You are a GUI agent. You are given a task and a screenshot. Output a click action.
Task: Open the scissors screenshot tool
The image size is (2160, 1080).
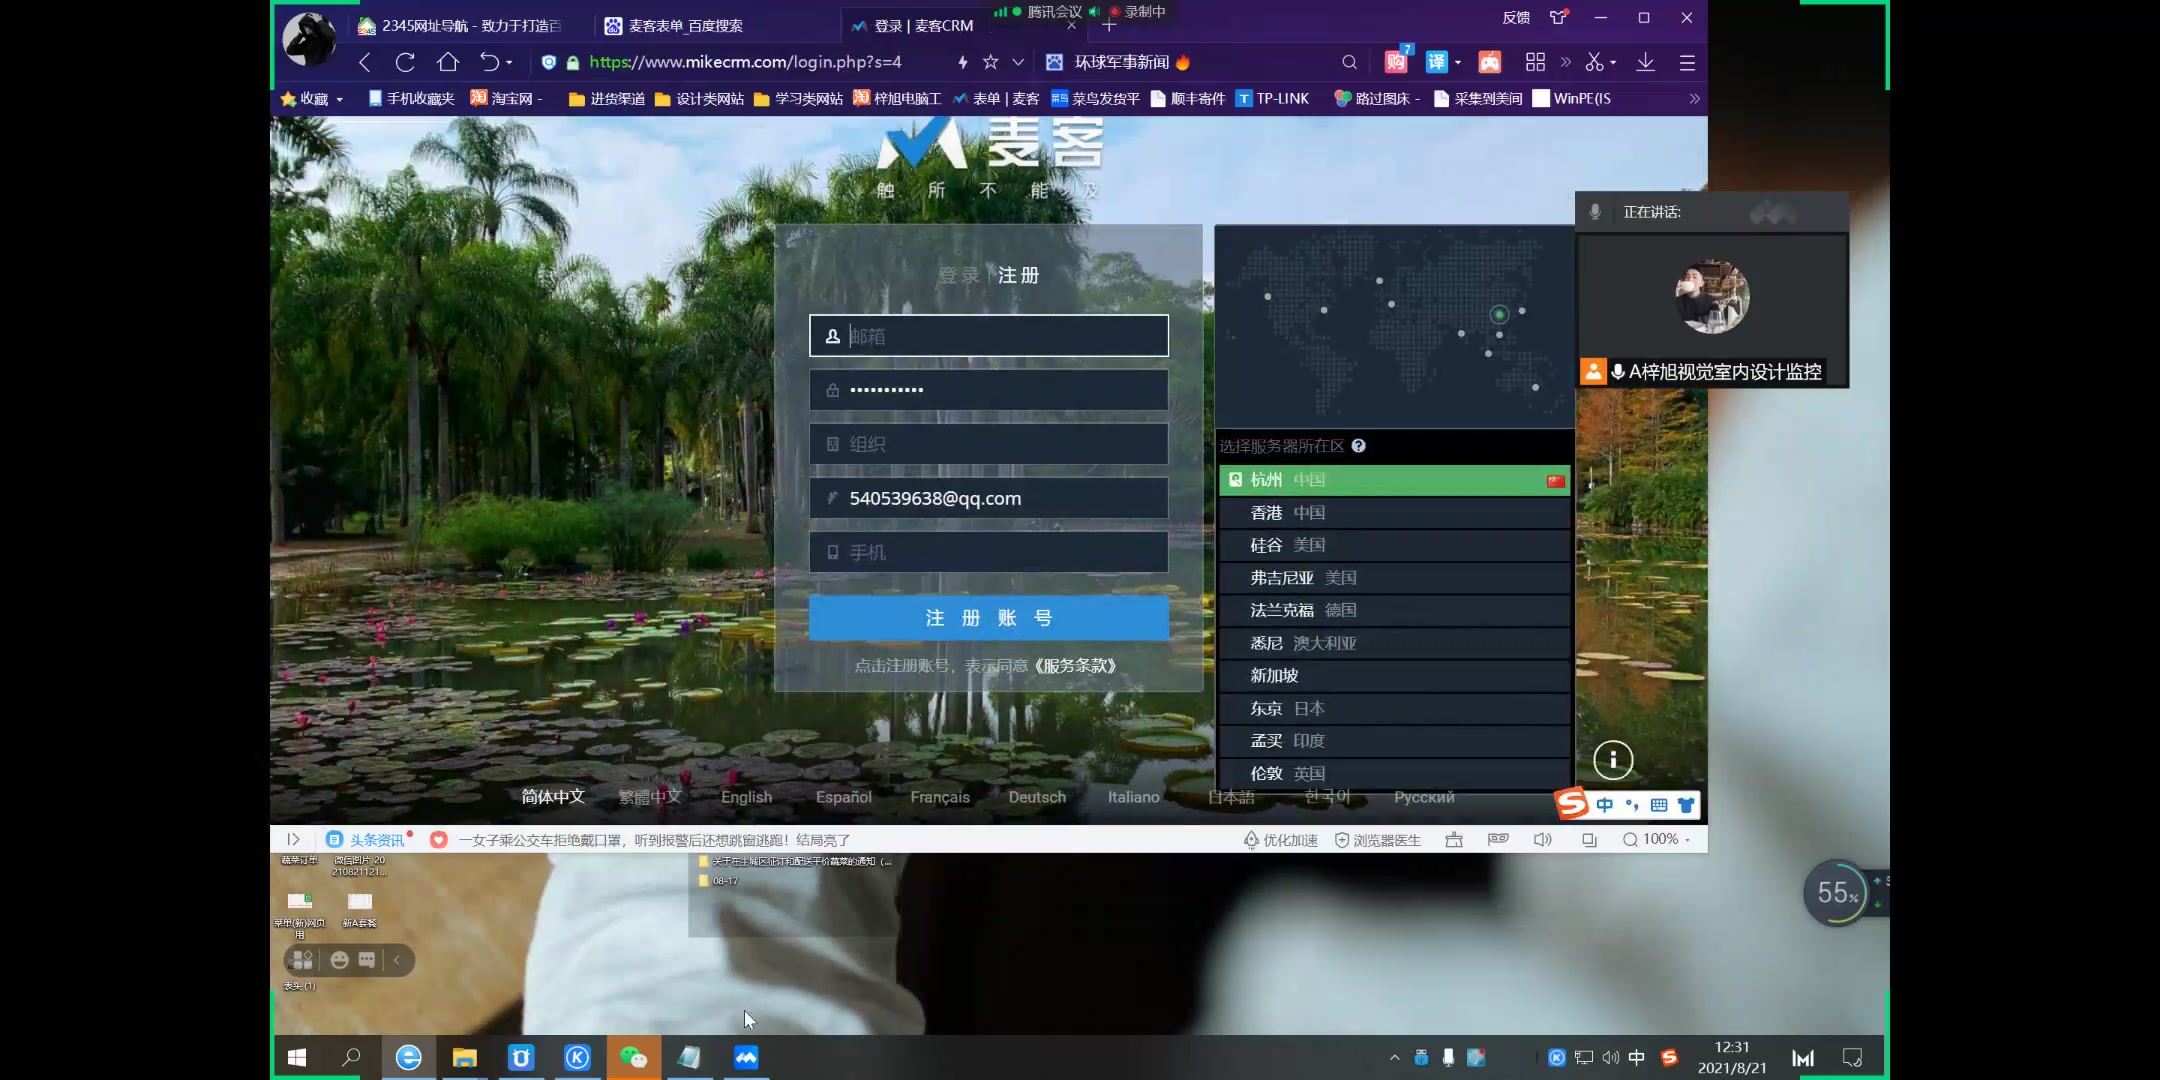pyautogui.click(x=1594, y=62)
